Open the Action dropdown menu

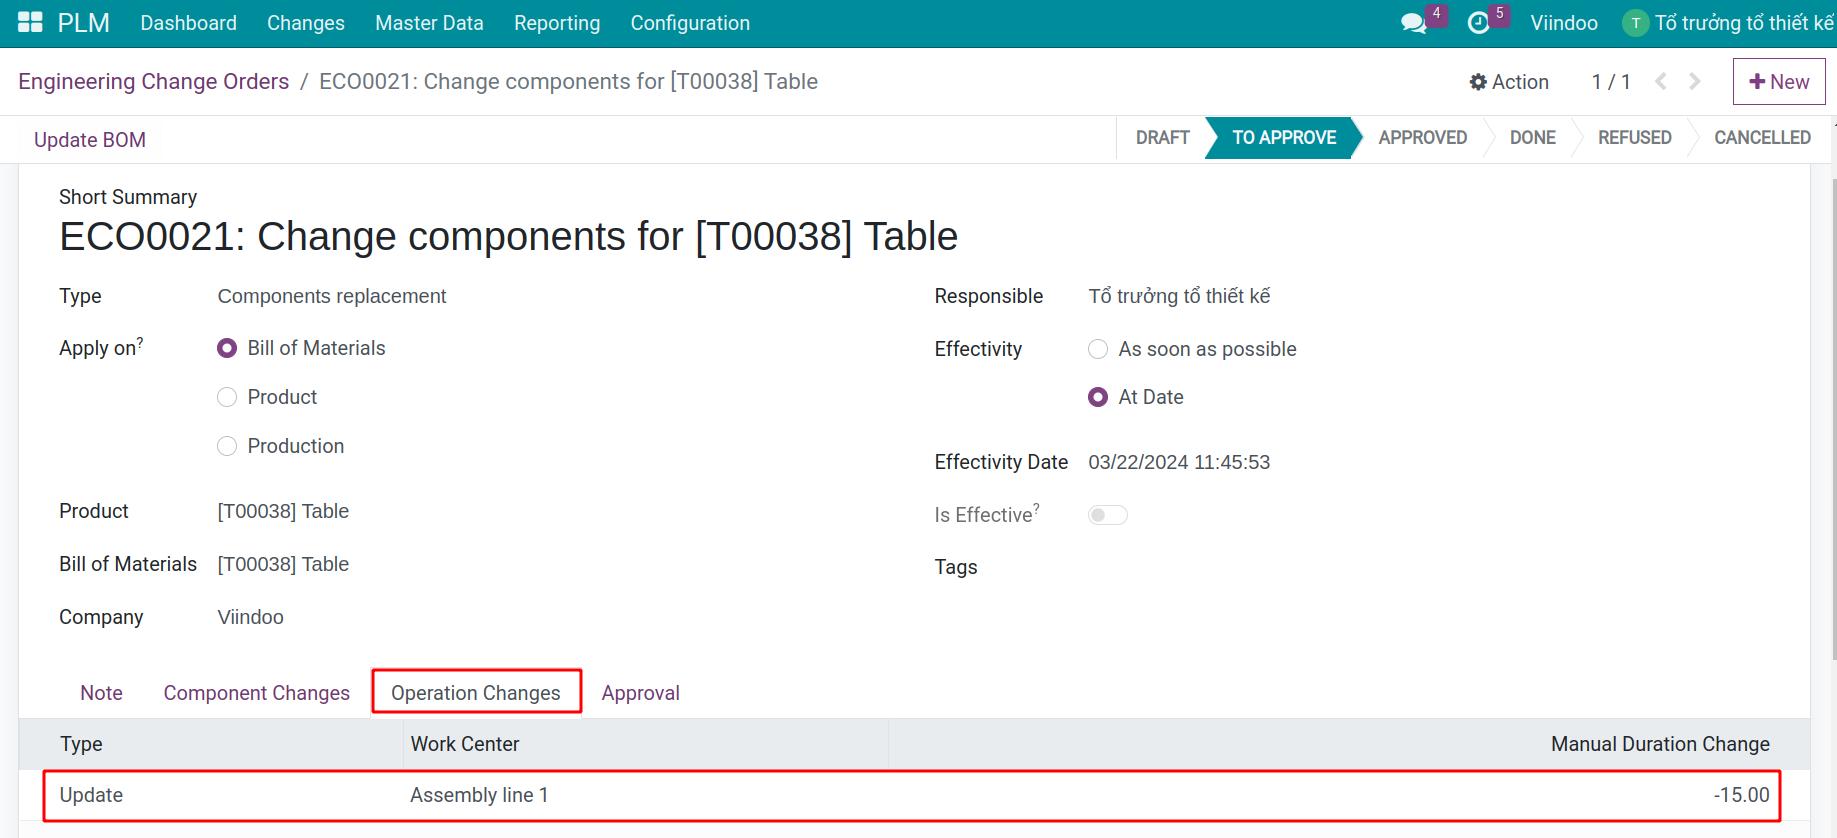(1509, 82)
